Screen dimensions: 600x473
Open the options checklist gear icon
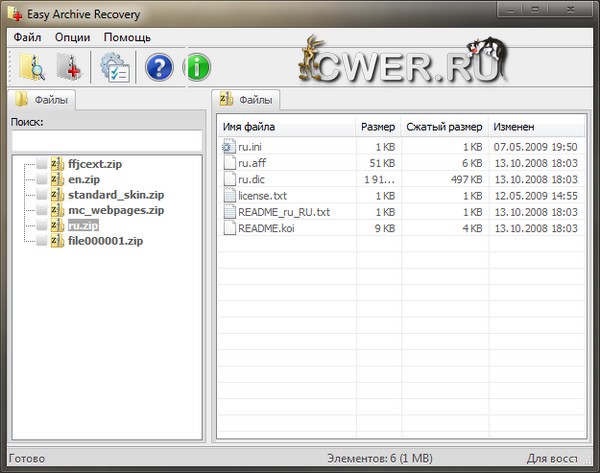tap(113, 68)
